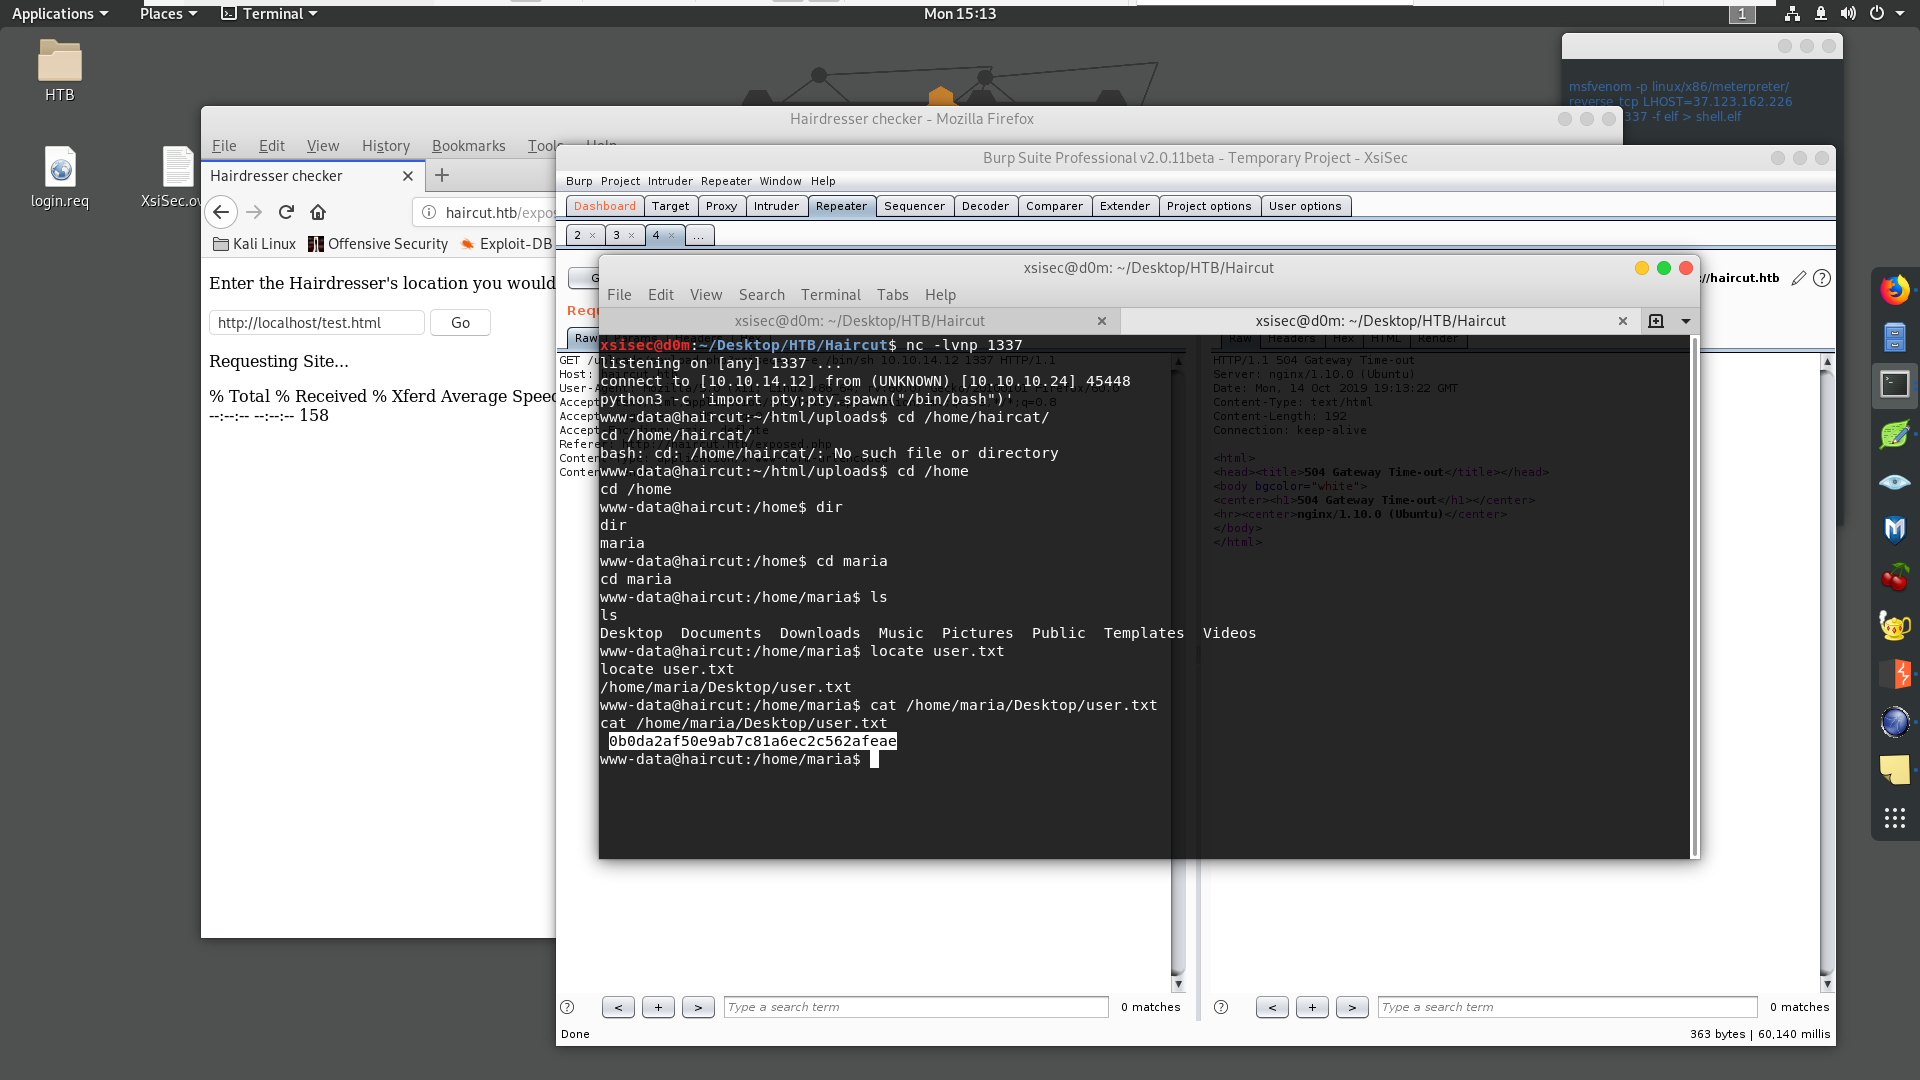The height and width of the screenshot is (1080, 1920).
Task: Open the Terminal icon in the dock
Action: (x=1894, y=385)
